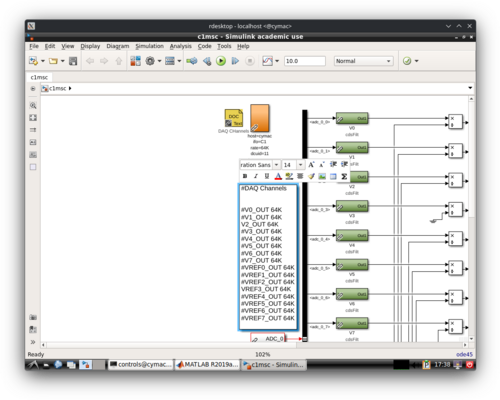Expand the Open folder dropdown arrow

[x=62, y=61]
